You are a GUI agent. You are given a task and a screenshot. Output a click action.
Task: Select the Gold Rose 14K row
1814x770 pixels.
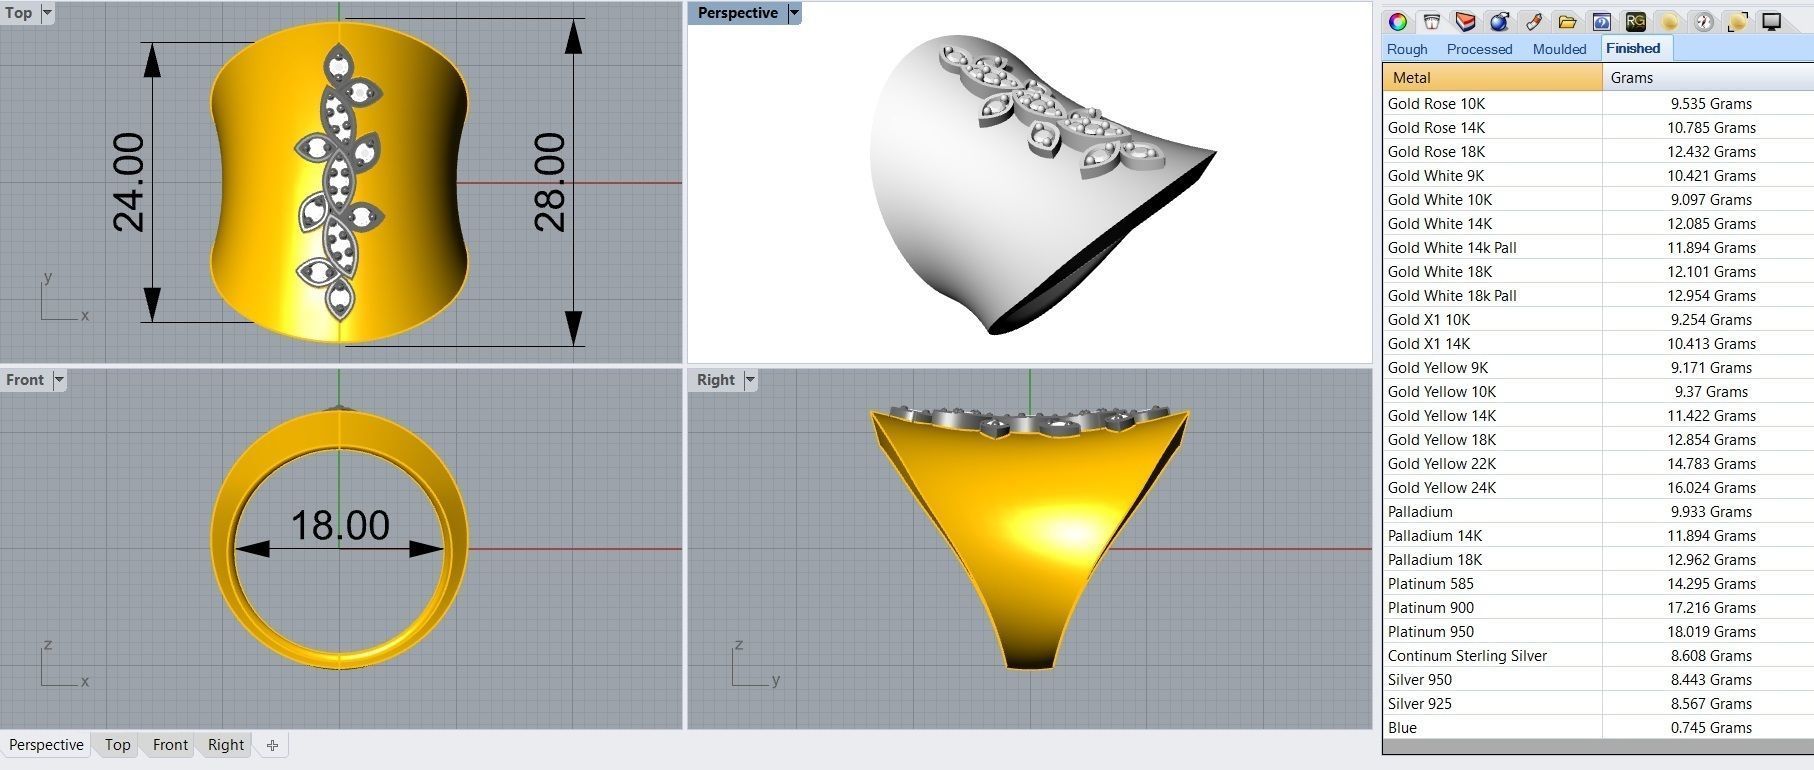click(x=1598, y=127)
